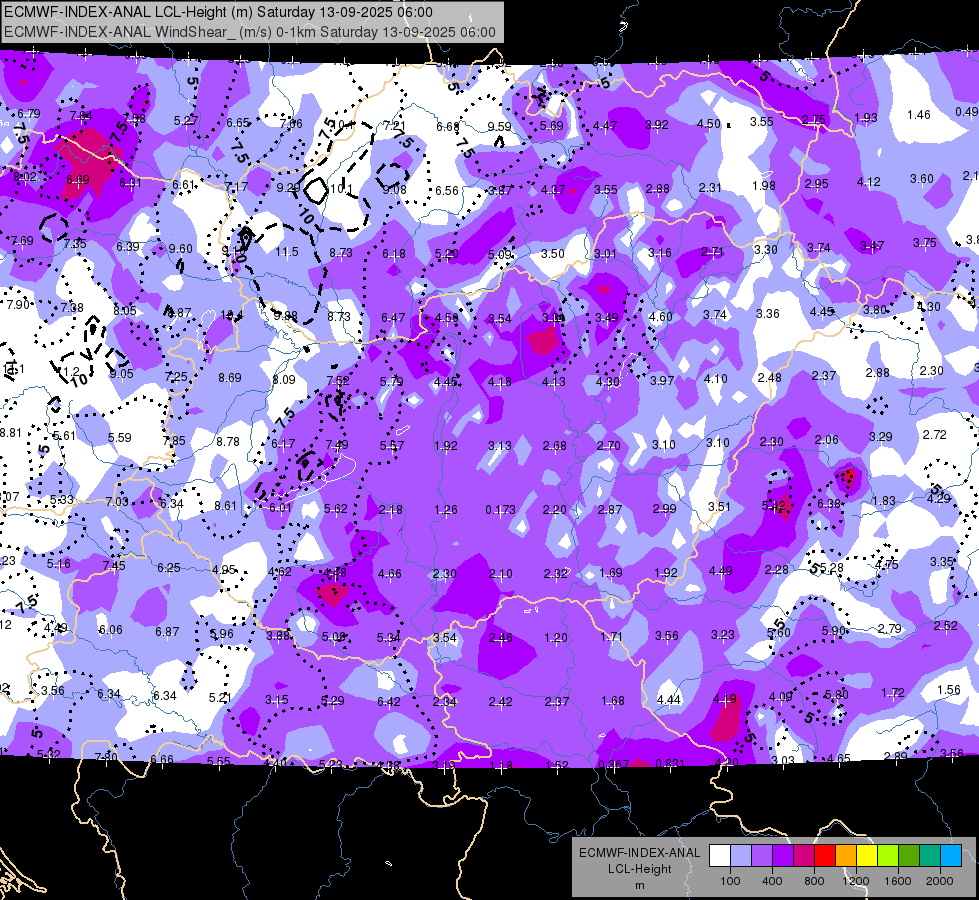
Task: Click the wind shear value 0.173
Action: point(500,510)
